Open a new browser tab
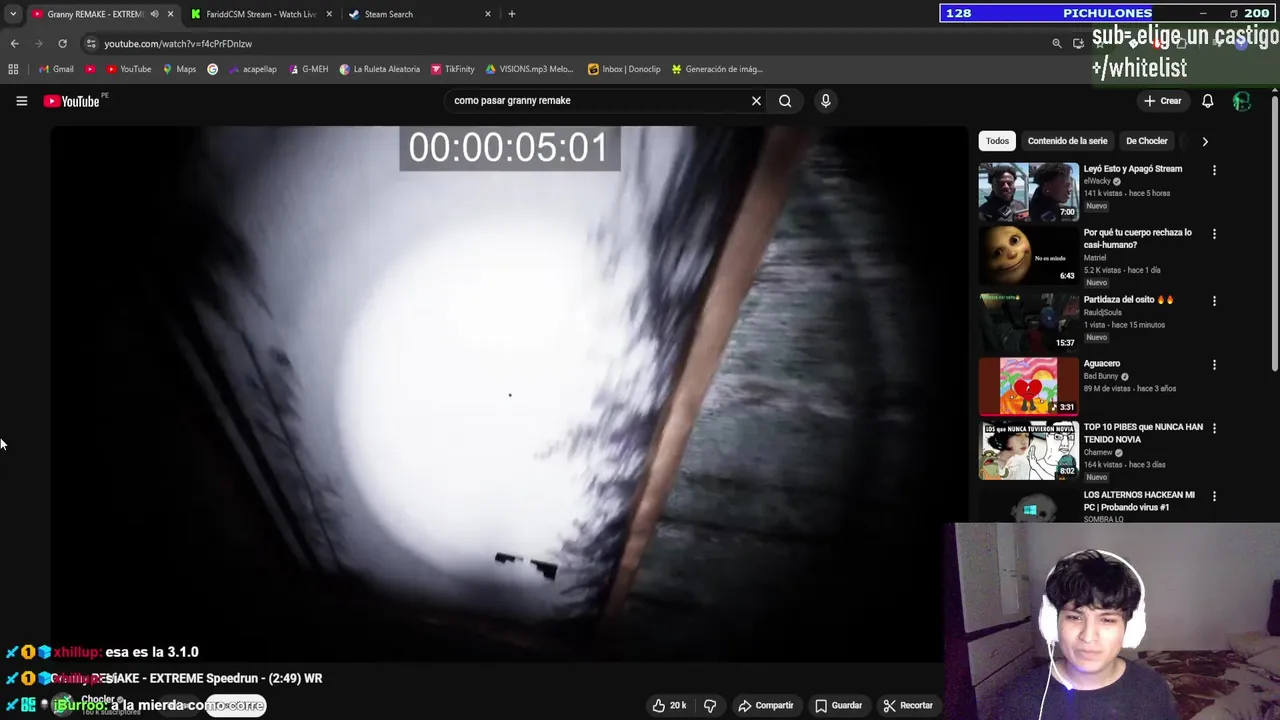 pyautogui.click(x=512, y=14)
